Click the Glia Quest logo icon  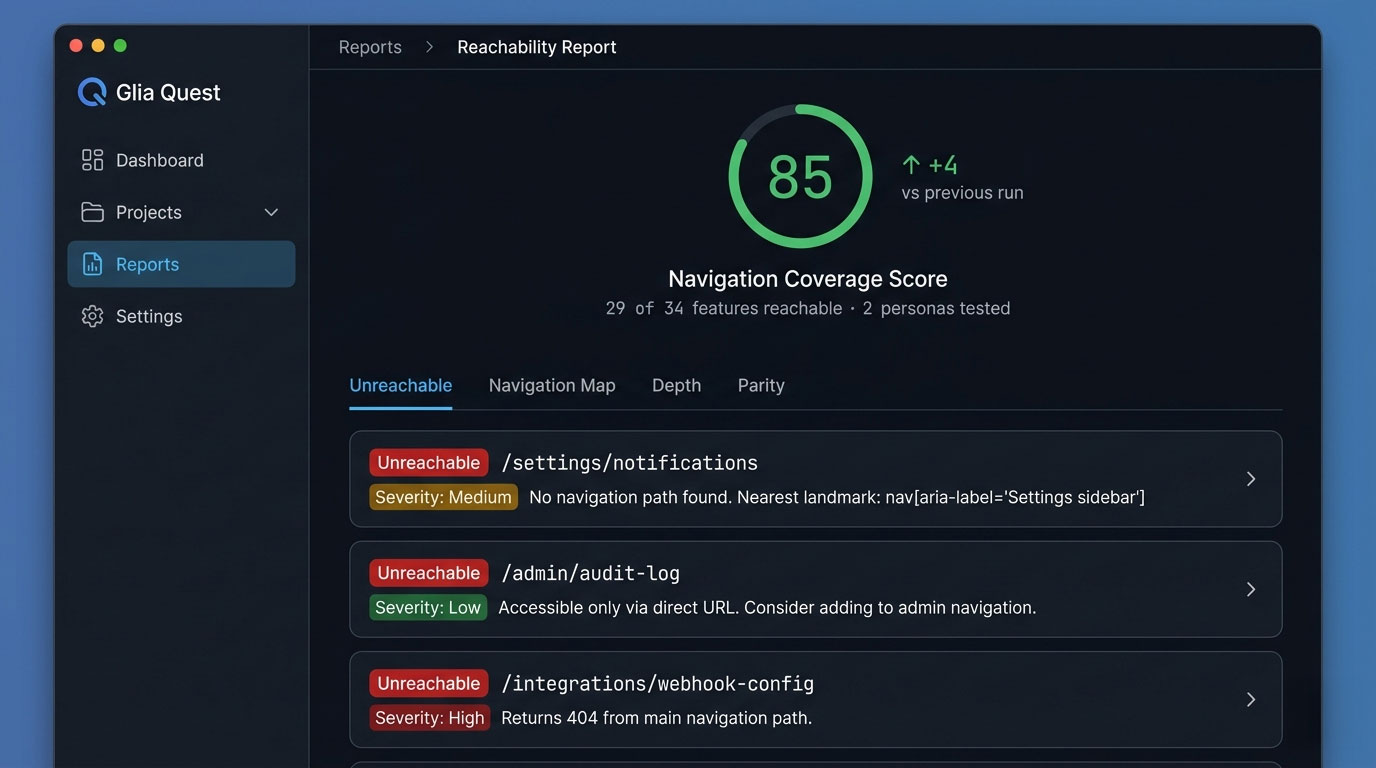pyautogui.click(x=92, y=92)
